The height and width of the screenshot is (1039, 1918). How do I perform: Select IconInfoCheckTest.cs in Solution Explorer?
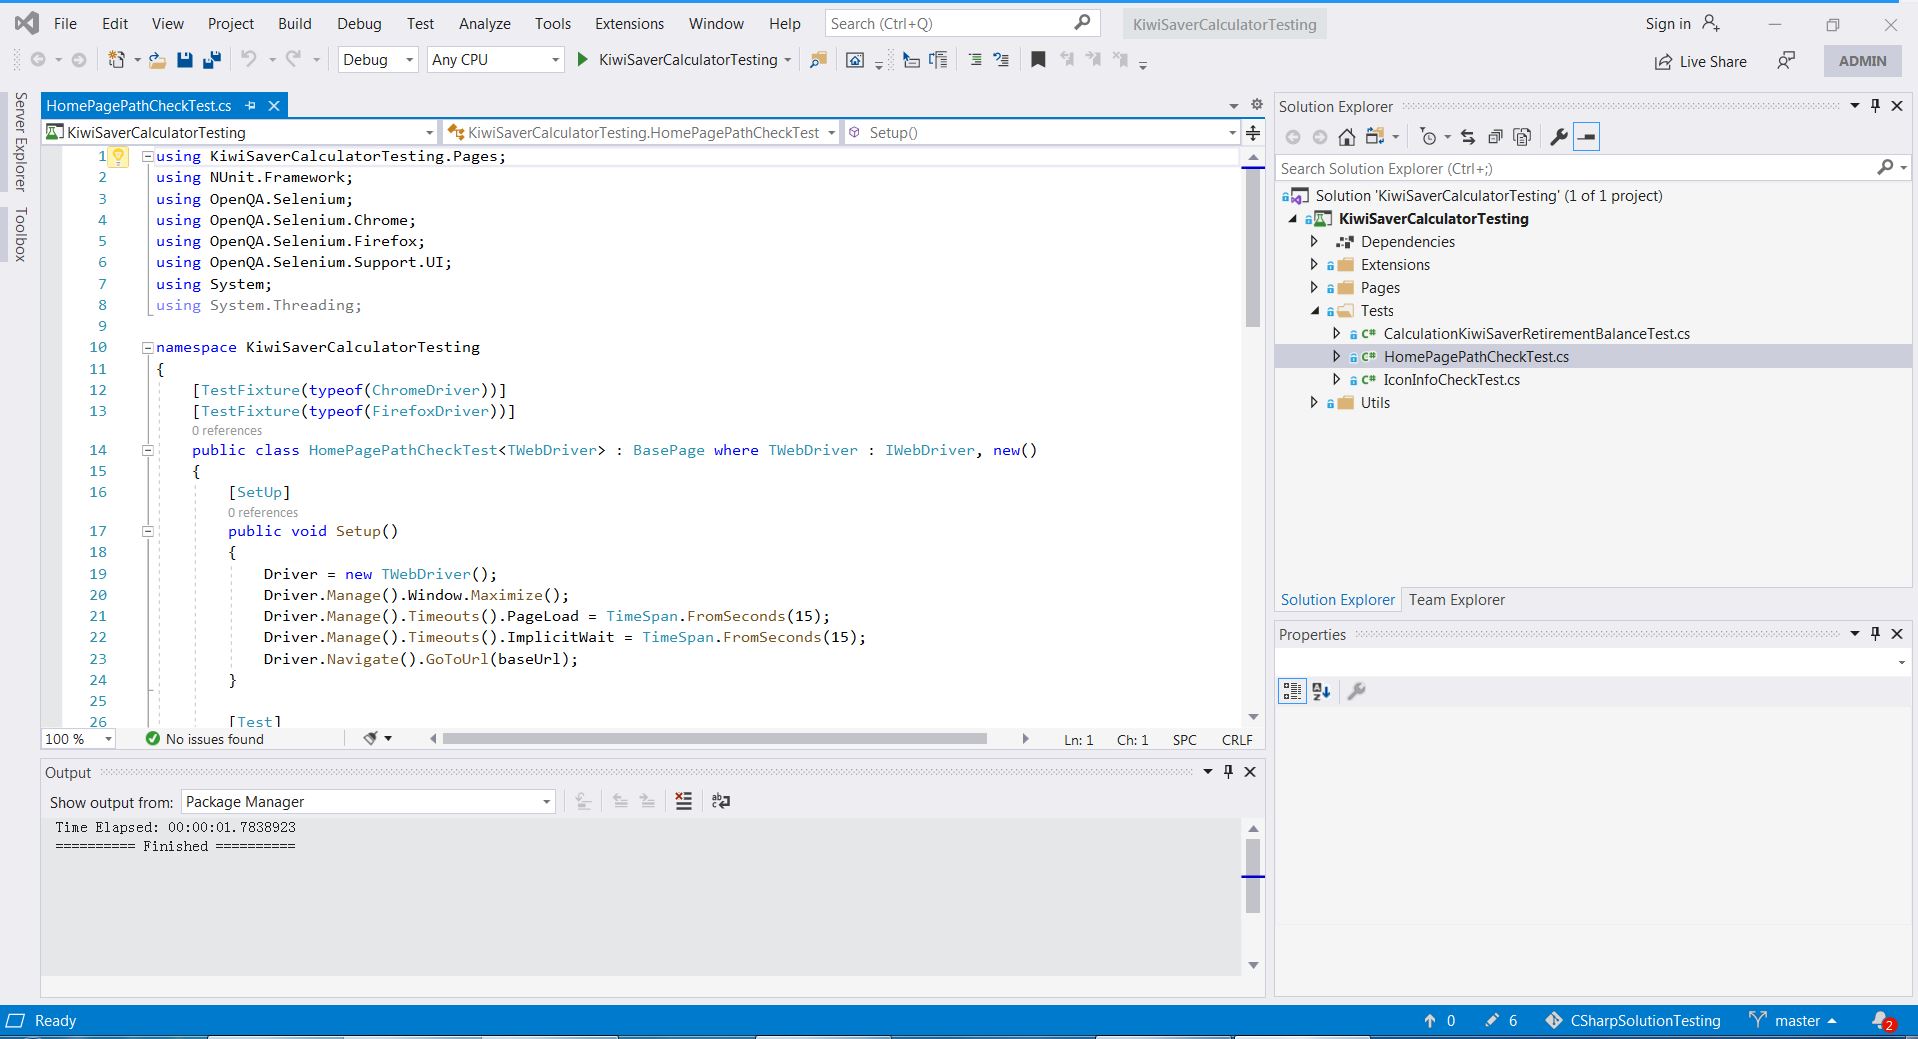coord(1451,380)
